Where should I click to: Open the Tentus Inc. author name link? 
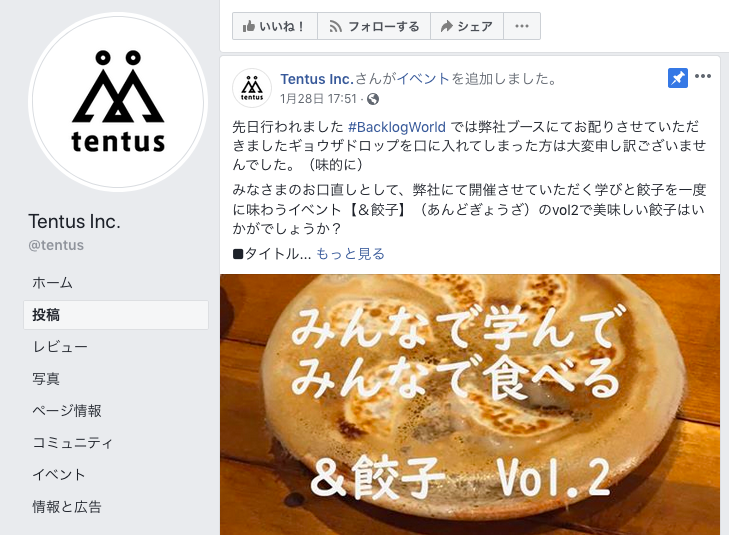coord(317,79)
